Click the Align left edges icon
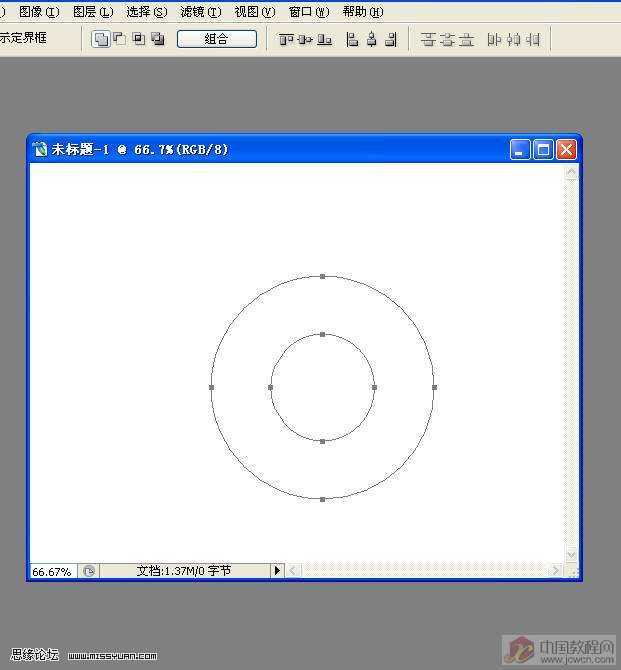The width and height of the screenshot is (621, 670). 352,39
